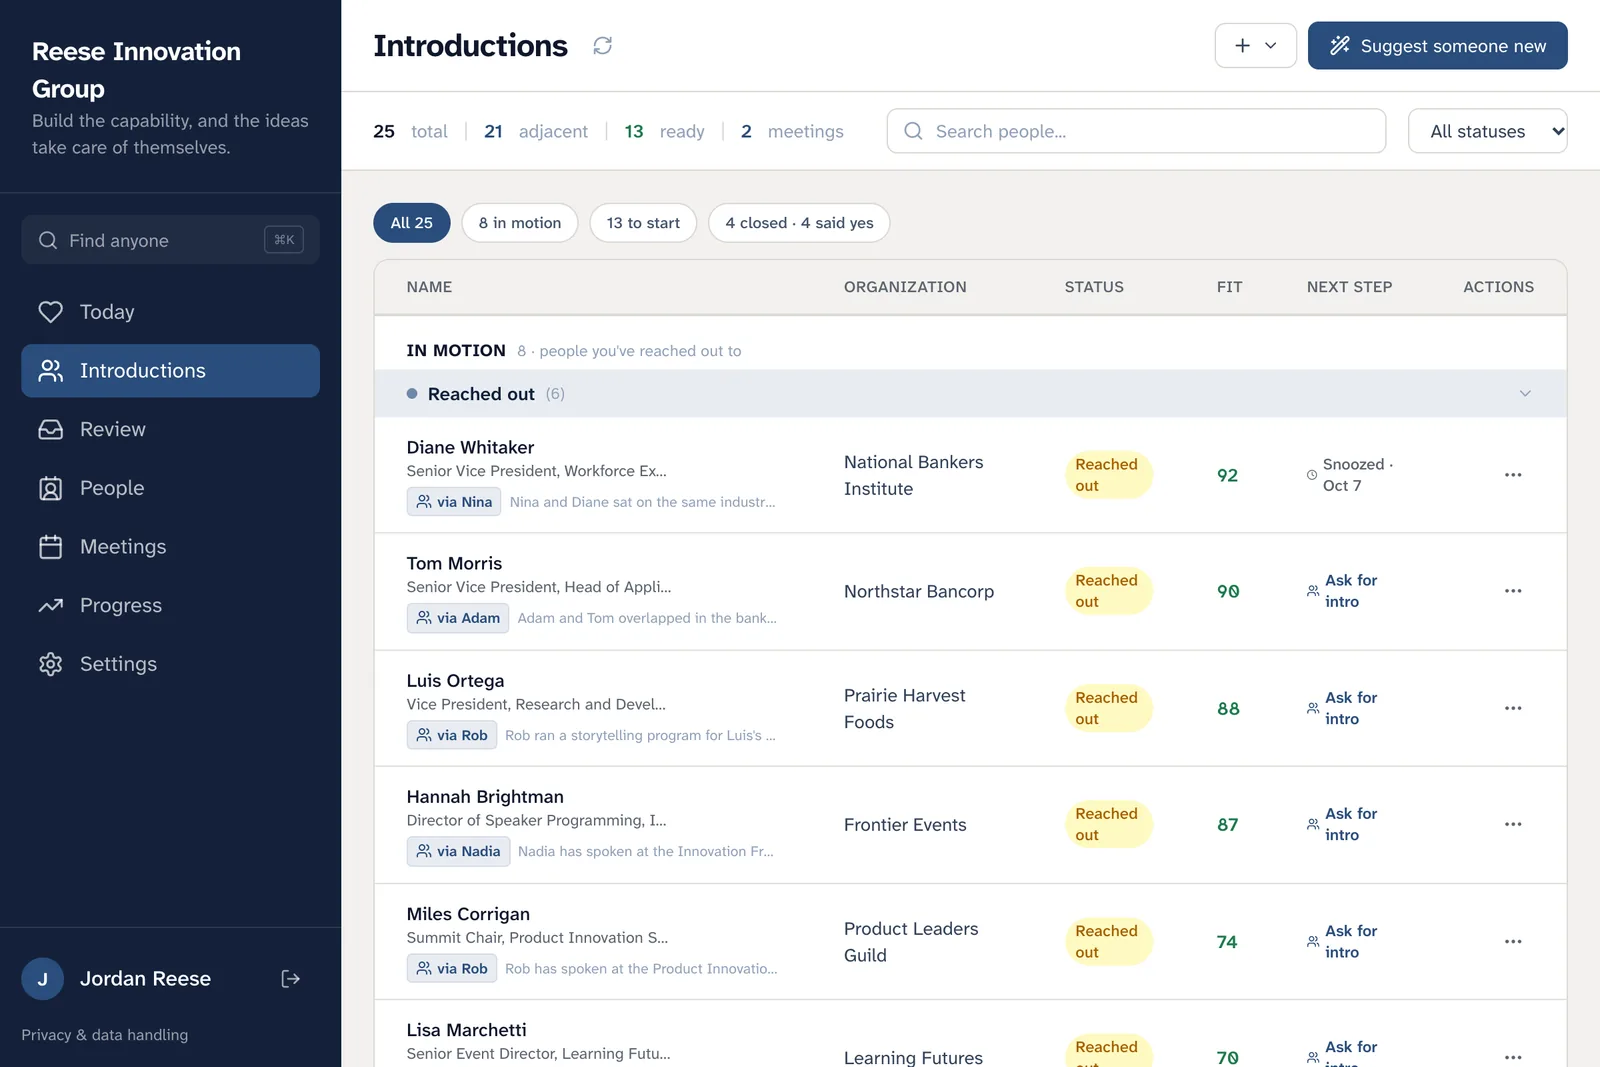Click the FIT column header
1600x1067 pixels.
1229,287
